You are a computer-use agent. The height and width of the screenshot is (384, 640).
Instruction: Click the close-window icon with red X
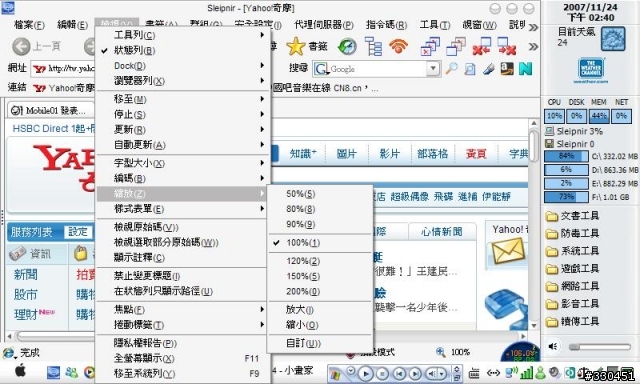(x=431, y=46)
